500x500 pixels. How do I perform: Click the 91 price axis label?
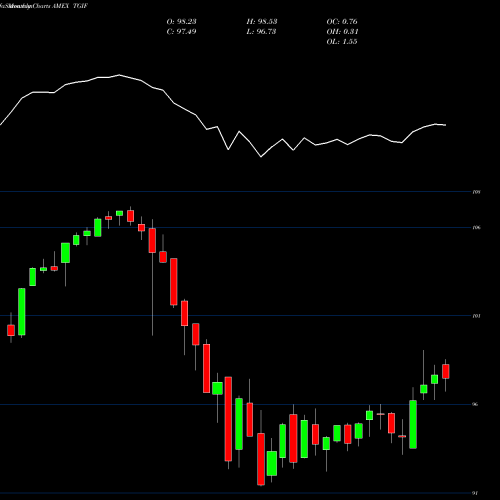pyautogui.click(x=475, y=493)
